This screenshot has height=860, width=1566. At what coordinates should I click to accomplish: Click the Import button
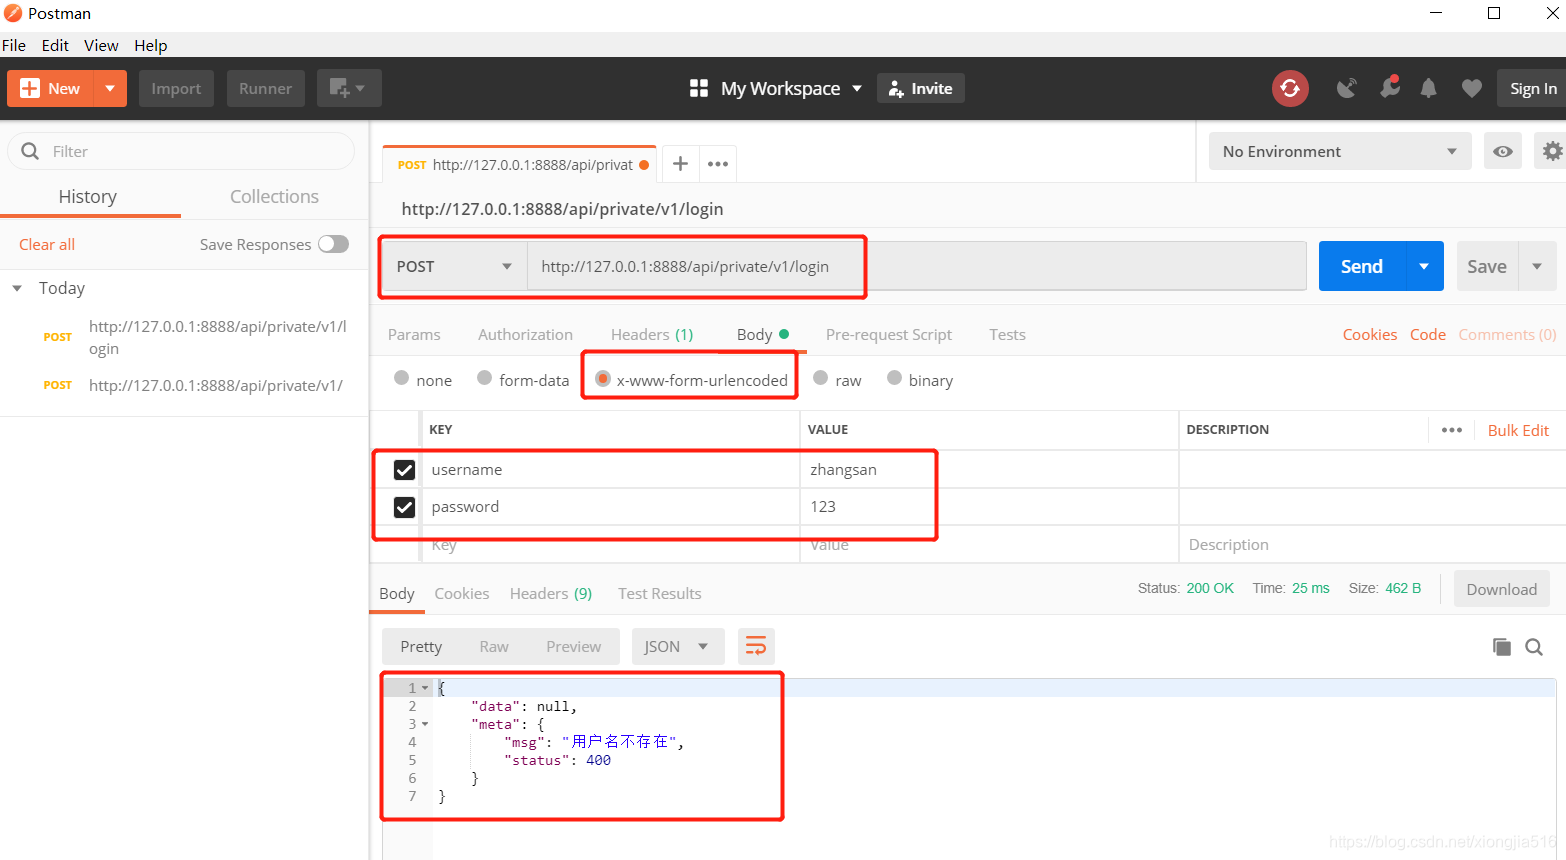point(176,88)
